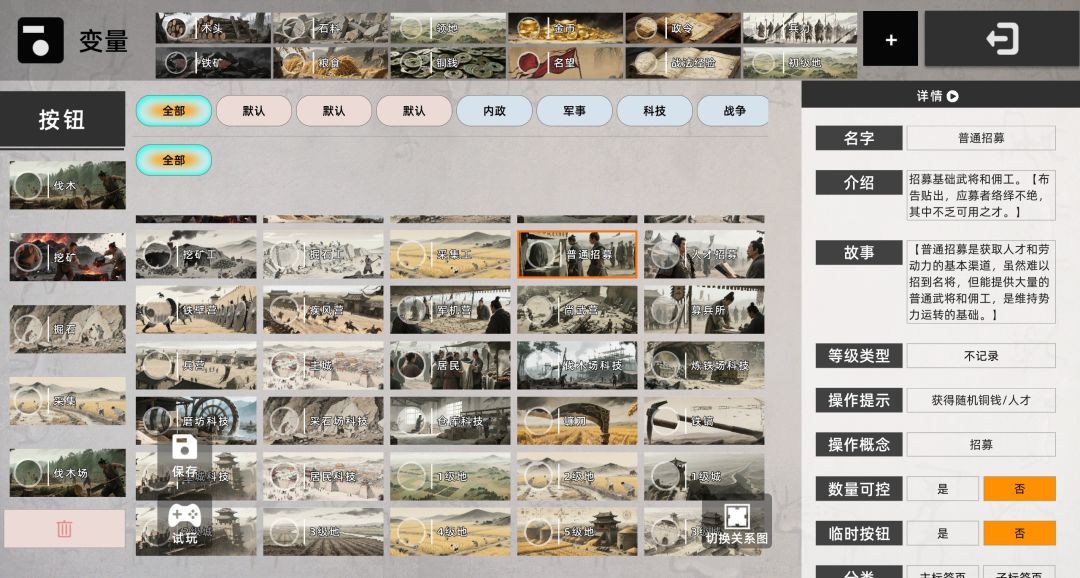The image size is (1080, 578).
Task: Choose the 居民科技 card
Action: click(x=323, y=476)
